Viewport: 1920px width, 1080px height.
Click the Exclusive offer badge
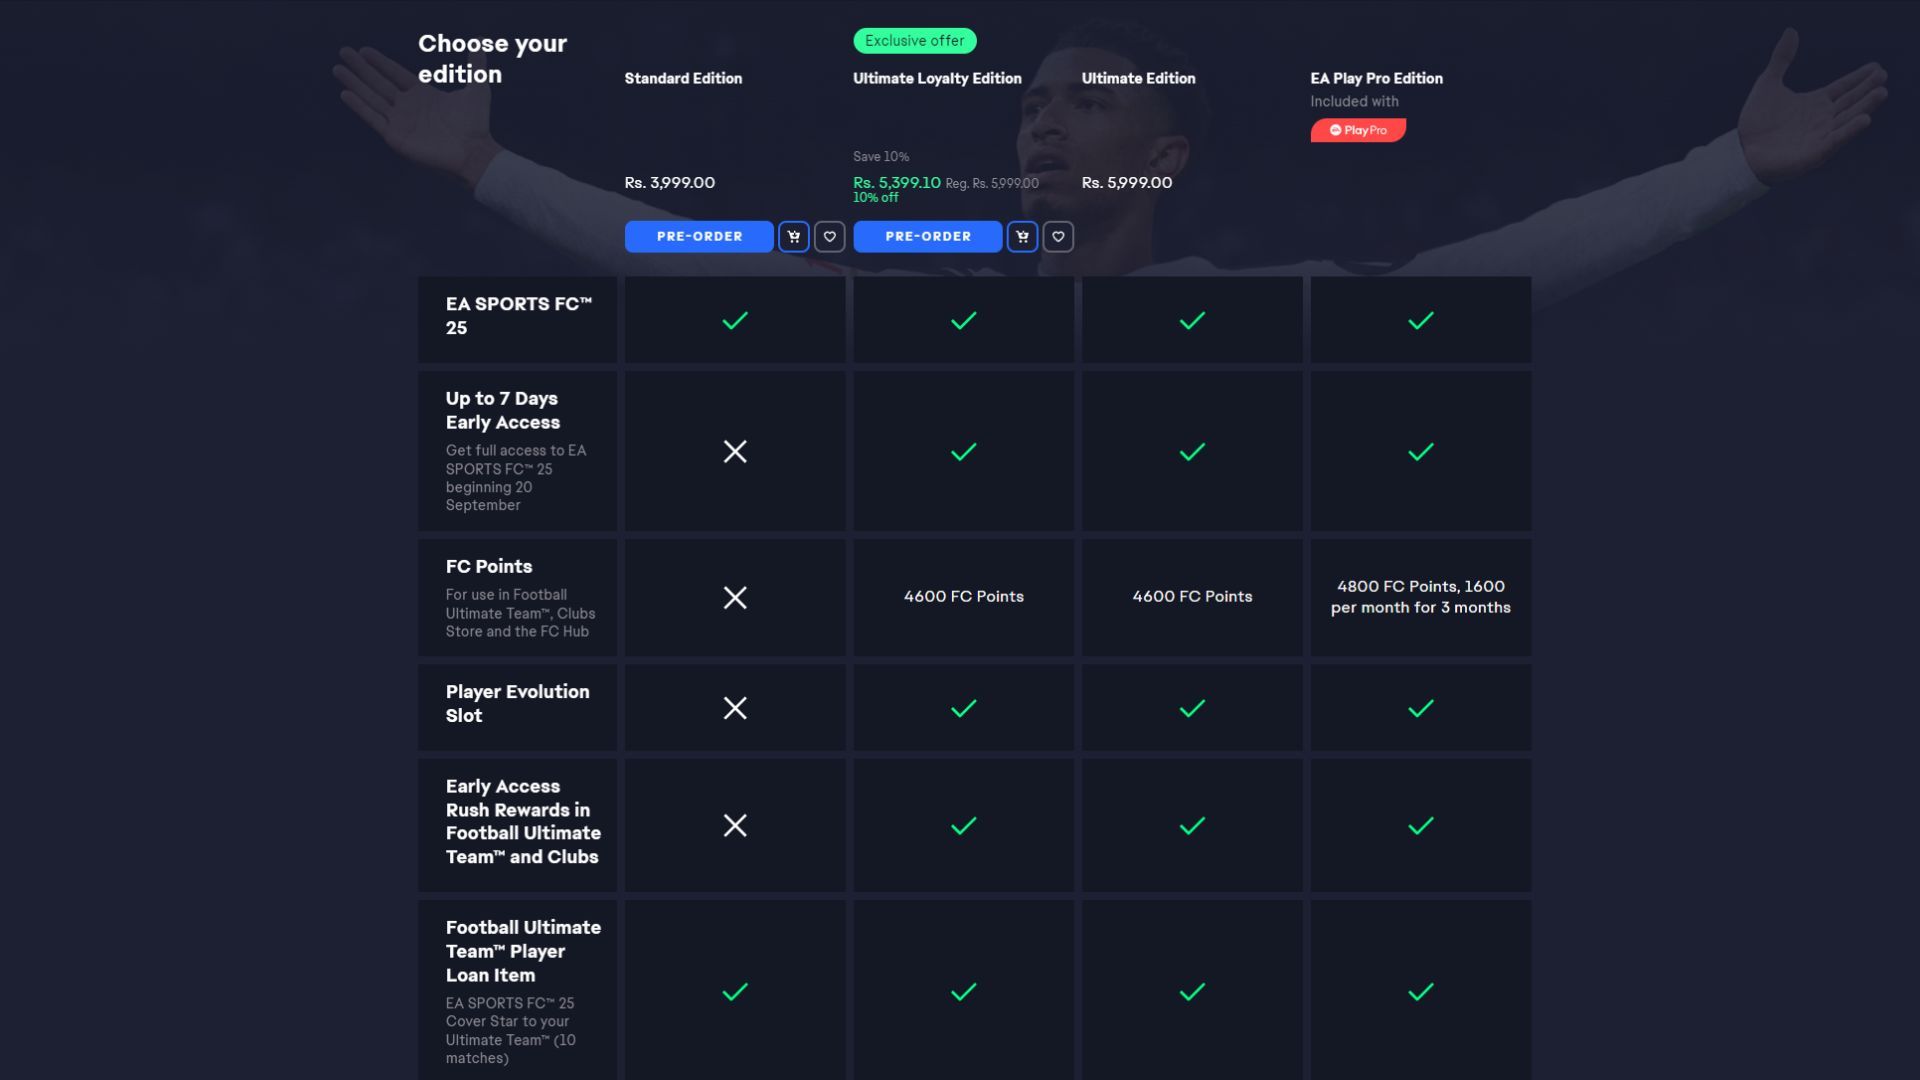[x=914, y=41]
